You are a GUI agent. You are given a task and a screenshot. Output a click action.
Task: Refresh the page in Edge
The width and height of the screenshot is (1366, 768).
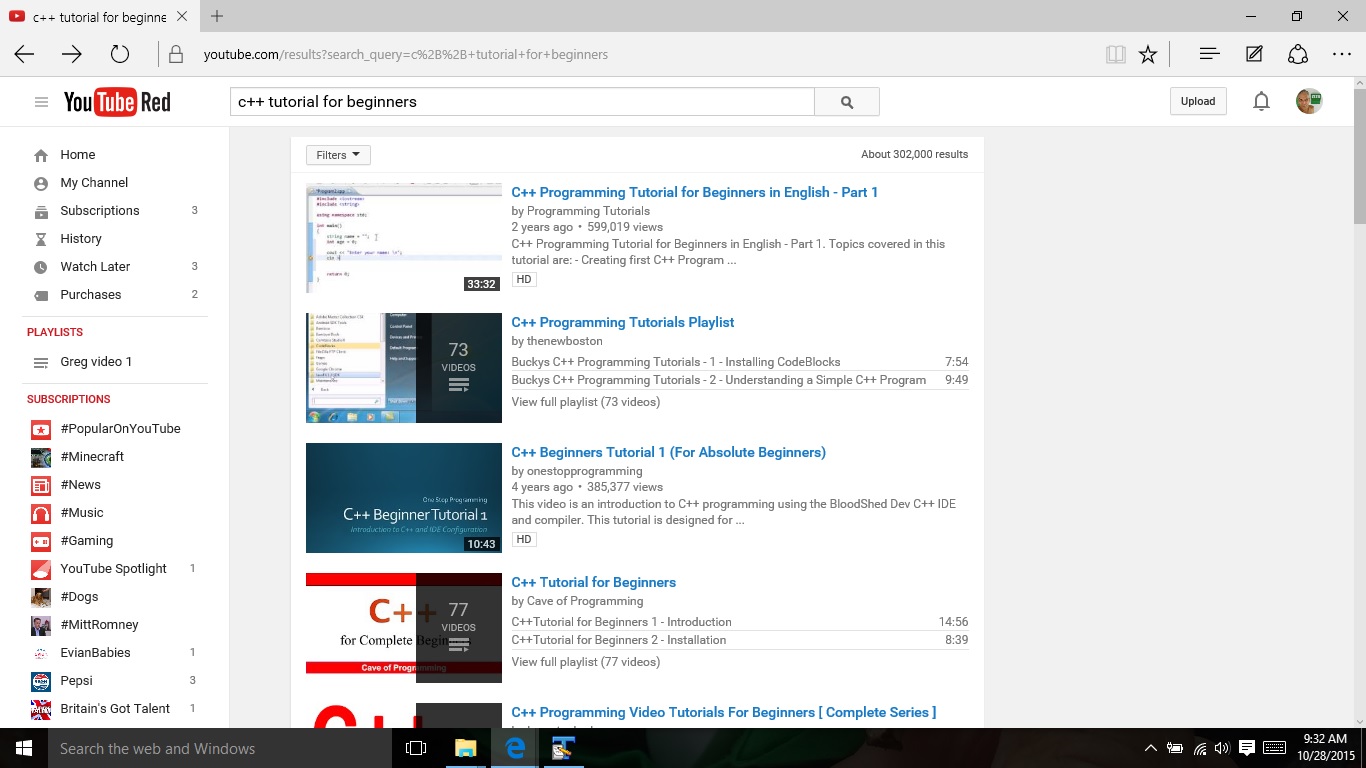click(x=120, y=54)
